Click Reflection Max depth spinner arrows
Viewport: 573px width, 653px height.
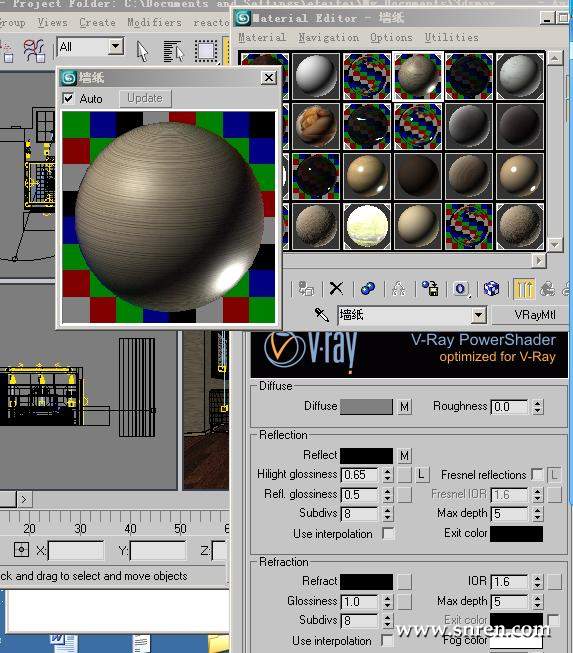pos(537,514)
